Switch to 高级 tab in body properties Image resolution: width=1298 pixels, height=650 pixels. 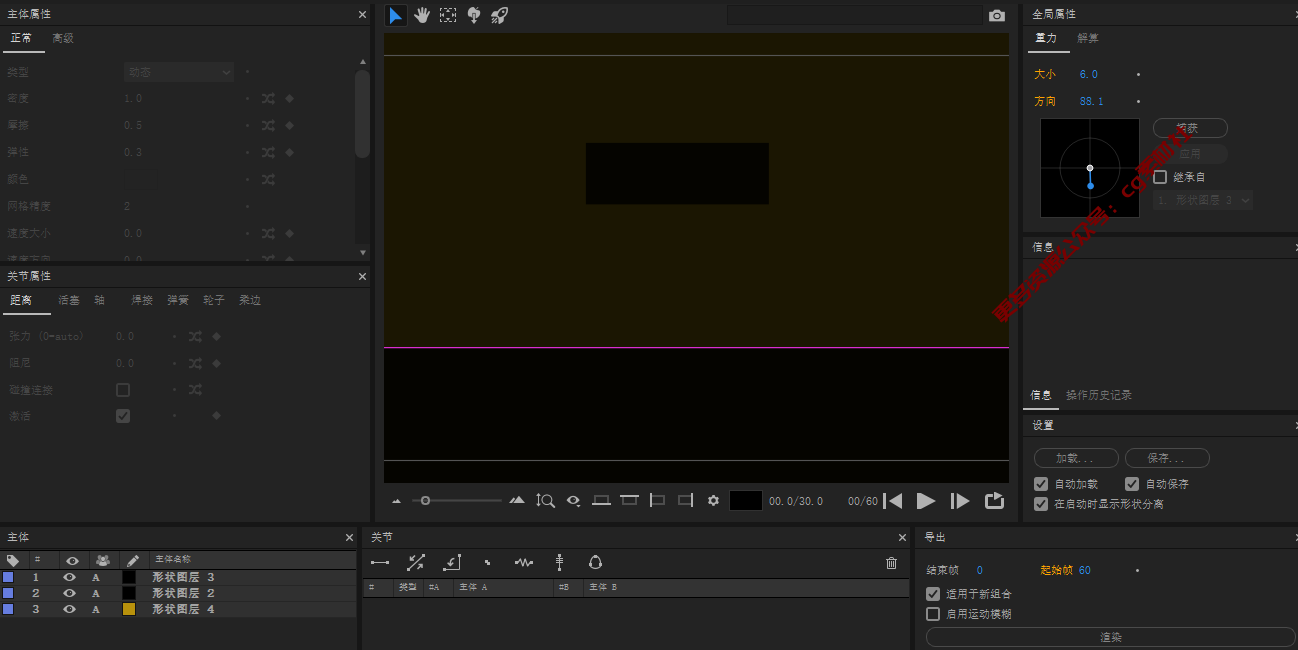(x=63, y=38)
